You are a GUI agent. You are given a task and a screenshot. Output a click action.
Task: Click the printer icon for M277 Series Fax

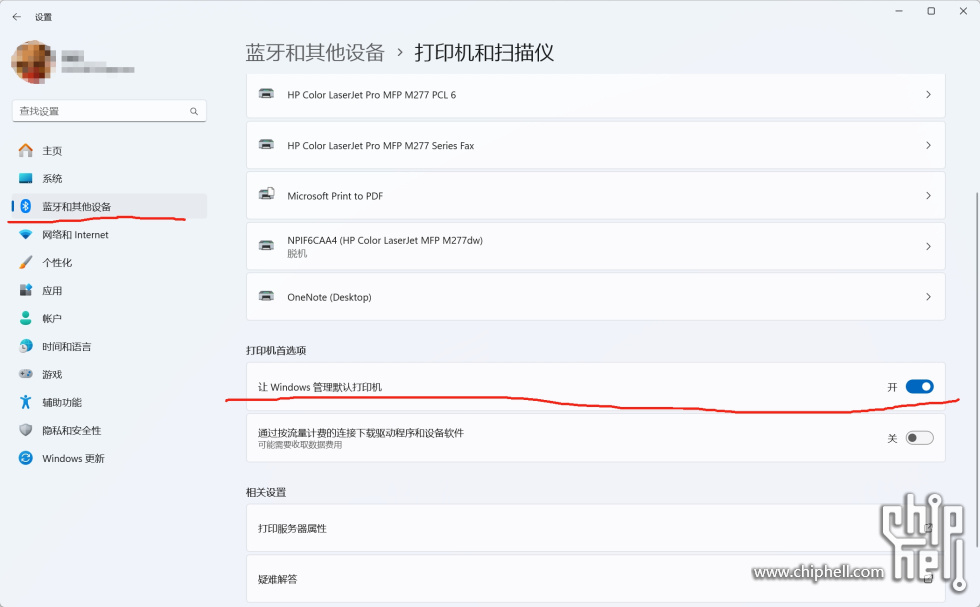point(266,145)
